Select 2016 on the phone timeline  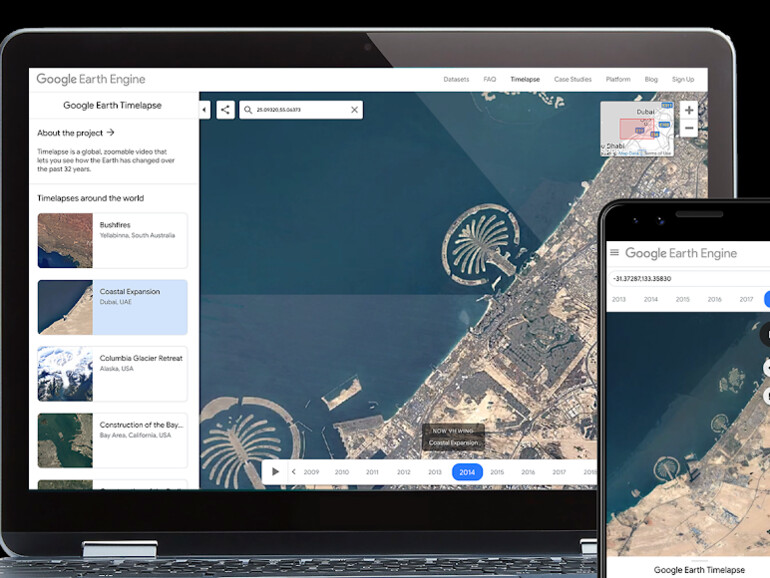715,299
